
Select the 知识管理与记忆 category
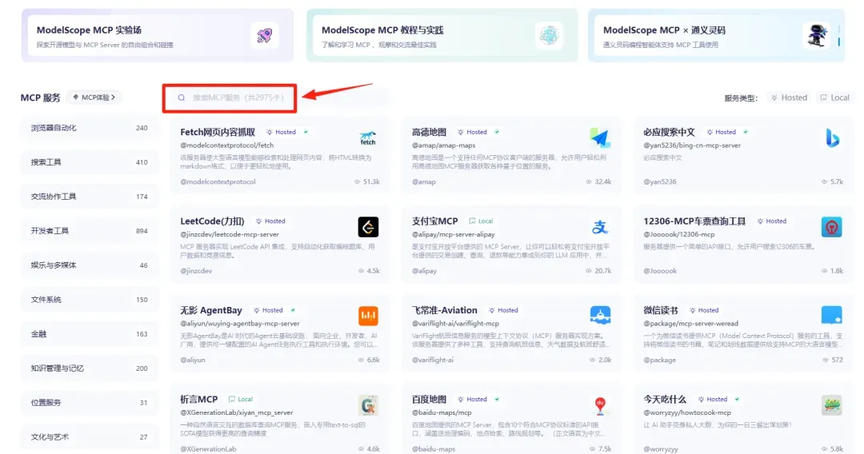coord(89,369)
